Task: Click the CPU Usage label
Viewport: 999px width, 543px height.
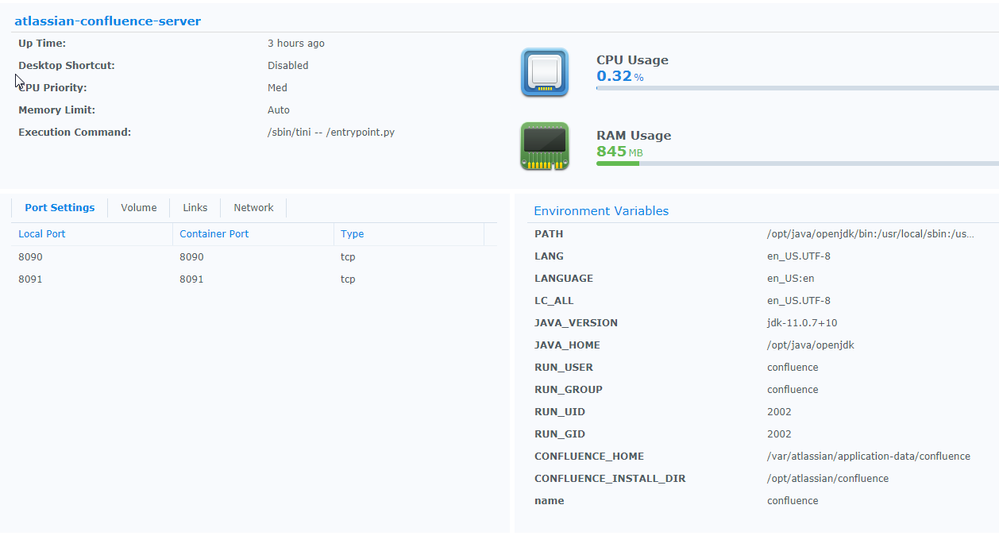Action: coord(632,60)
